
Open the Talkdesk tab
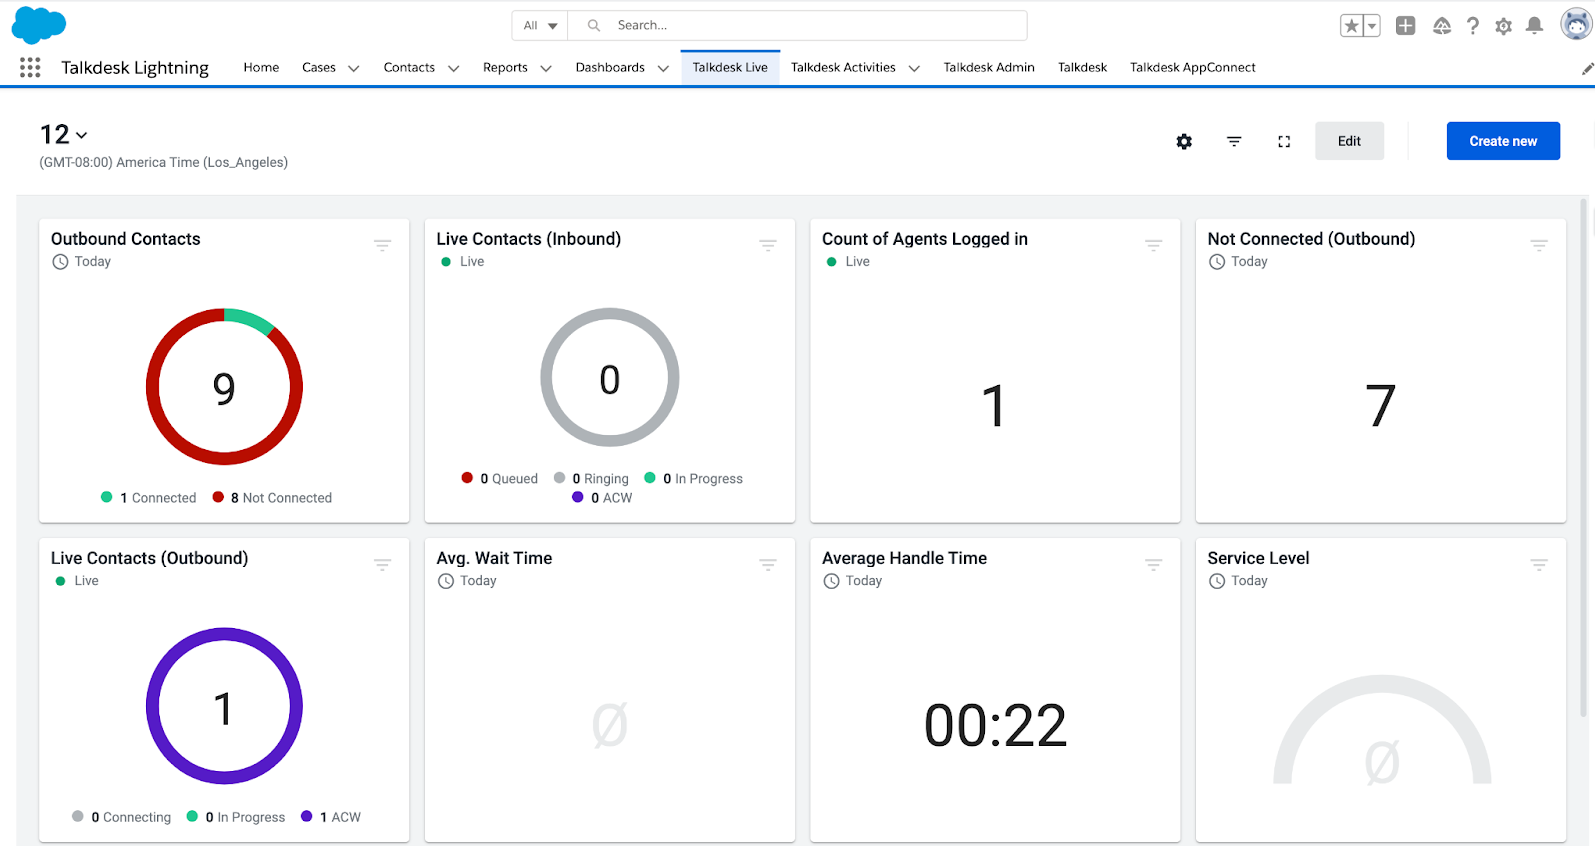tap(1082, 67)
